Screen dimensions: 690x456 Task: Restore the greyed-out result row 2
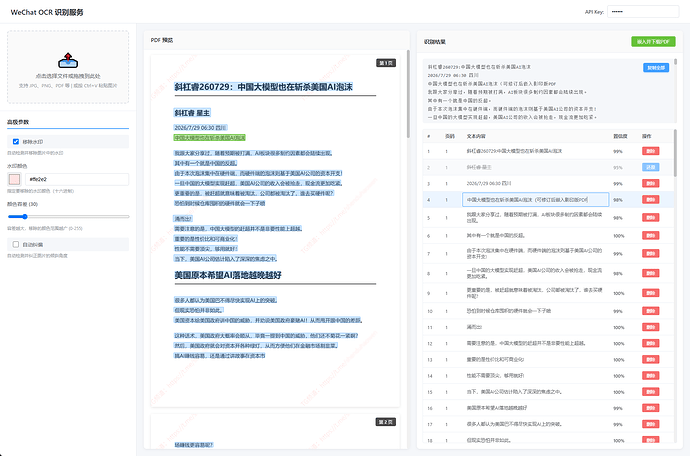pos(650,167)
